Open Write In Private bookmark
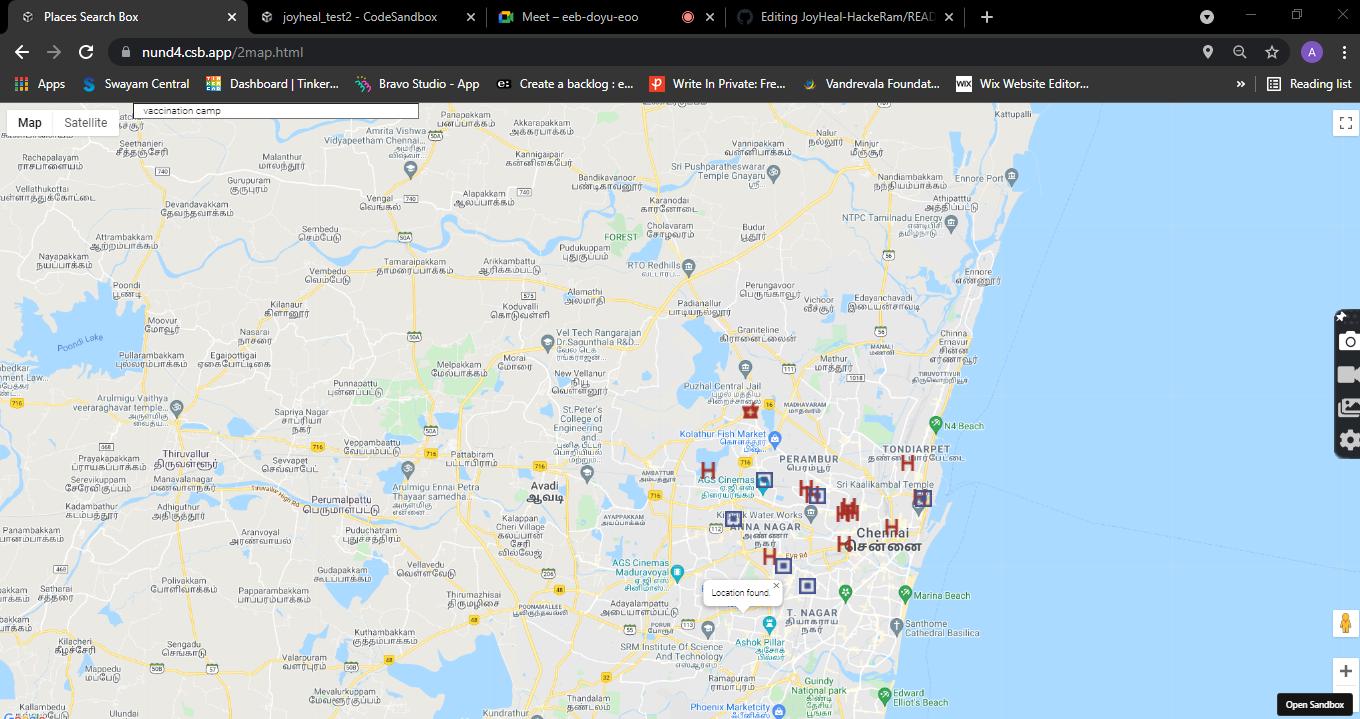Image resolution: width=1360 pixels, height=719 pixels. [x=718, y=84]
